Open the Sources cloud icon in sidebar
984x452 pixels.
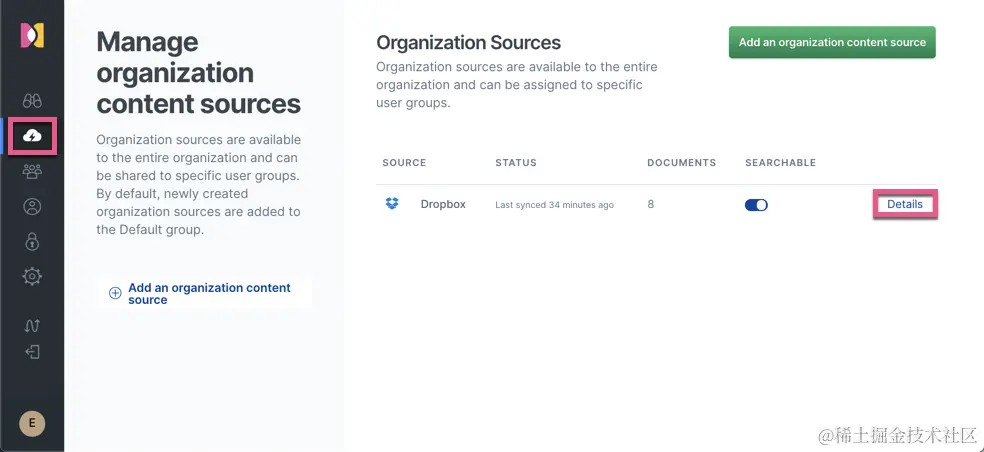pyautogui.click(x=32, y=135)
